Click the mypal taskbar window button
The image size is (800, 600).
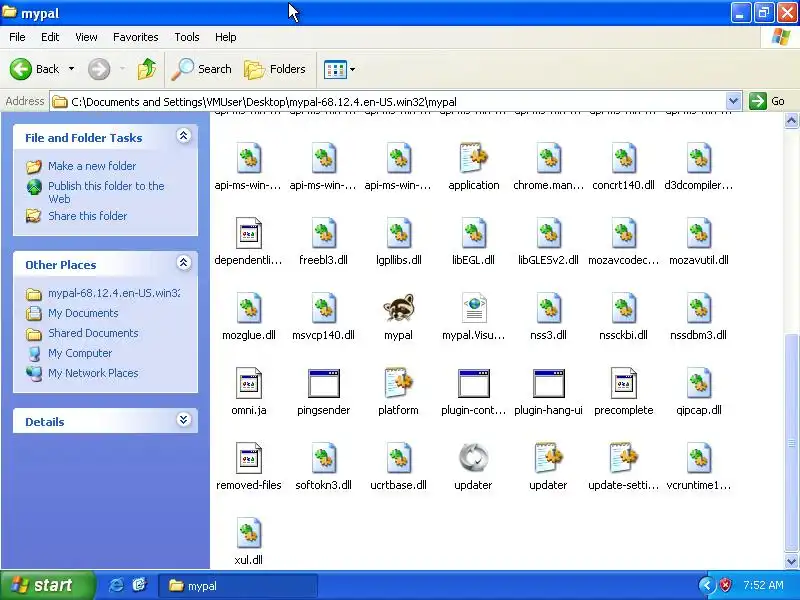pos(238,586)
